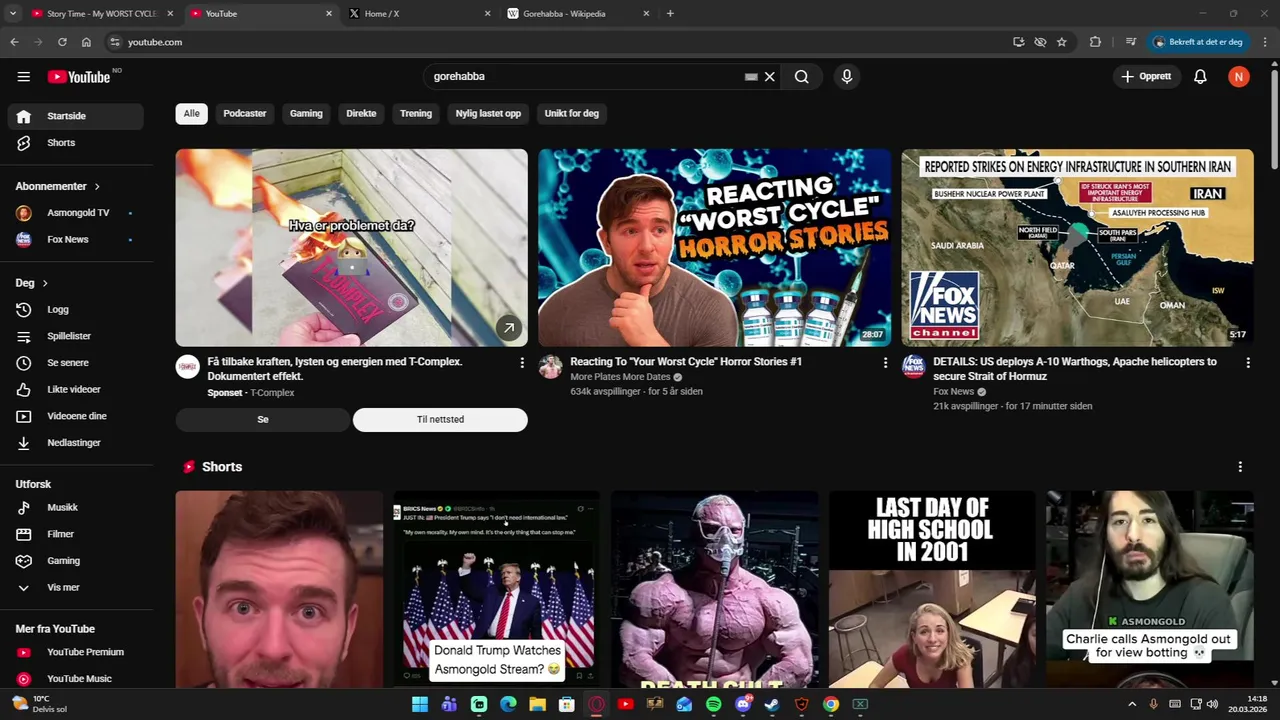Image resolution: width=1280 pixels, height=720 pixels.
Task: Open the browser extensions puzzle icon
Action: [1095, 42]
